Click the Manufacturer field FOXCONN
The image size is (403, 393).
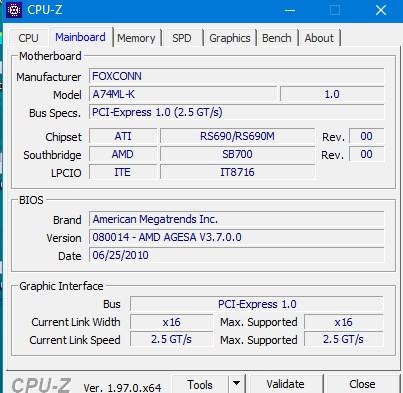point(236,76)
